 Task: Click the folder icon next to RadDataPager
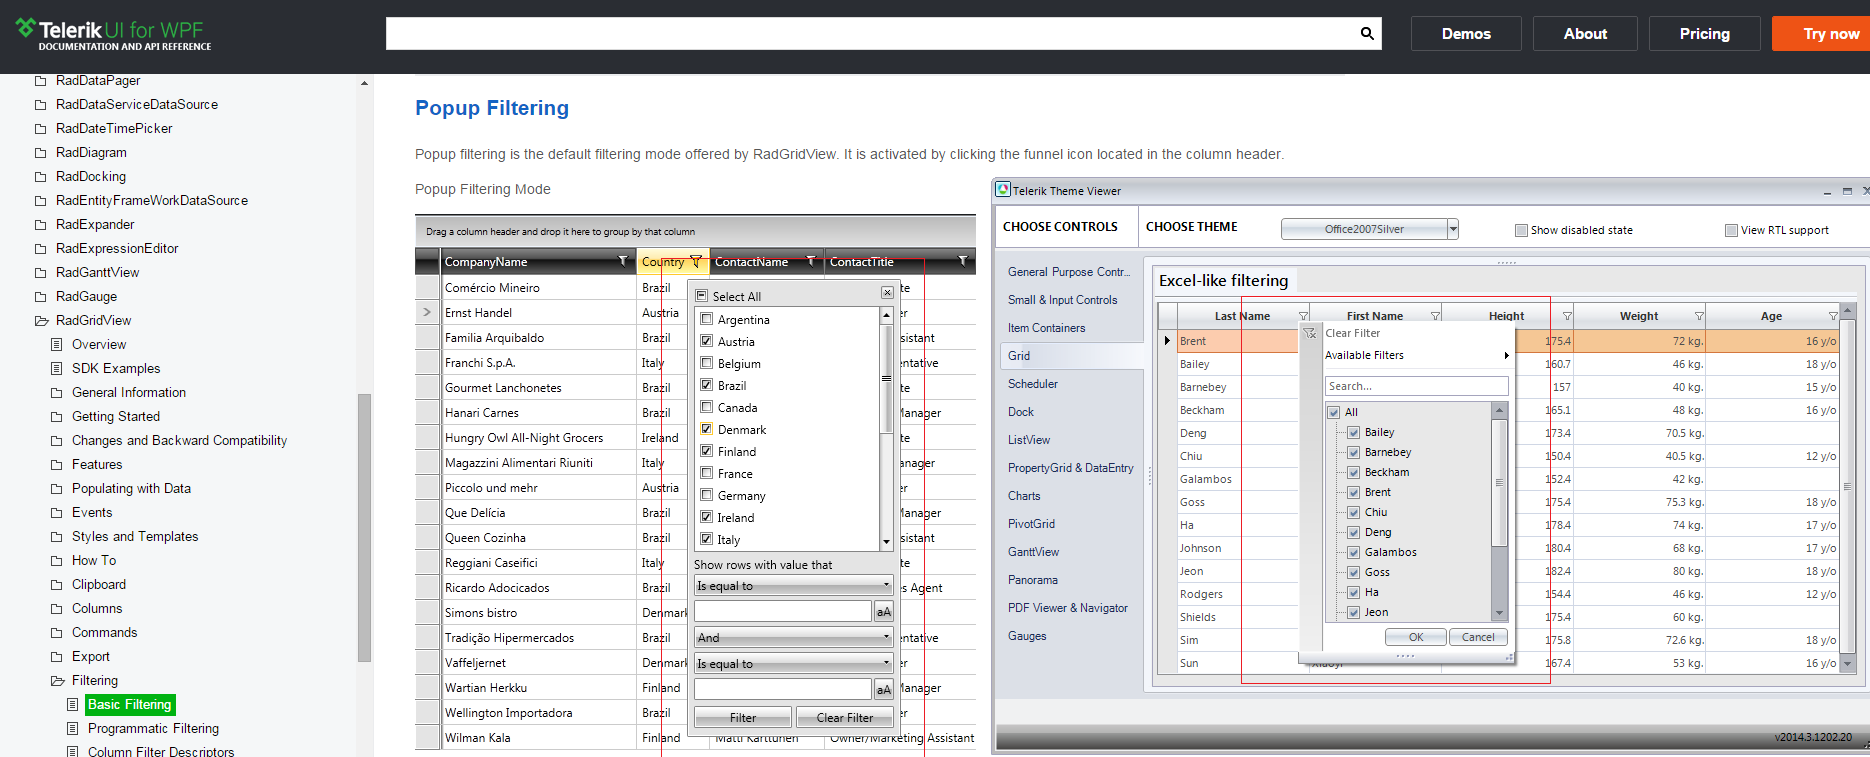click(41, 81)
